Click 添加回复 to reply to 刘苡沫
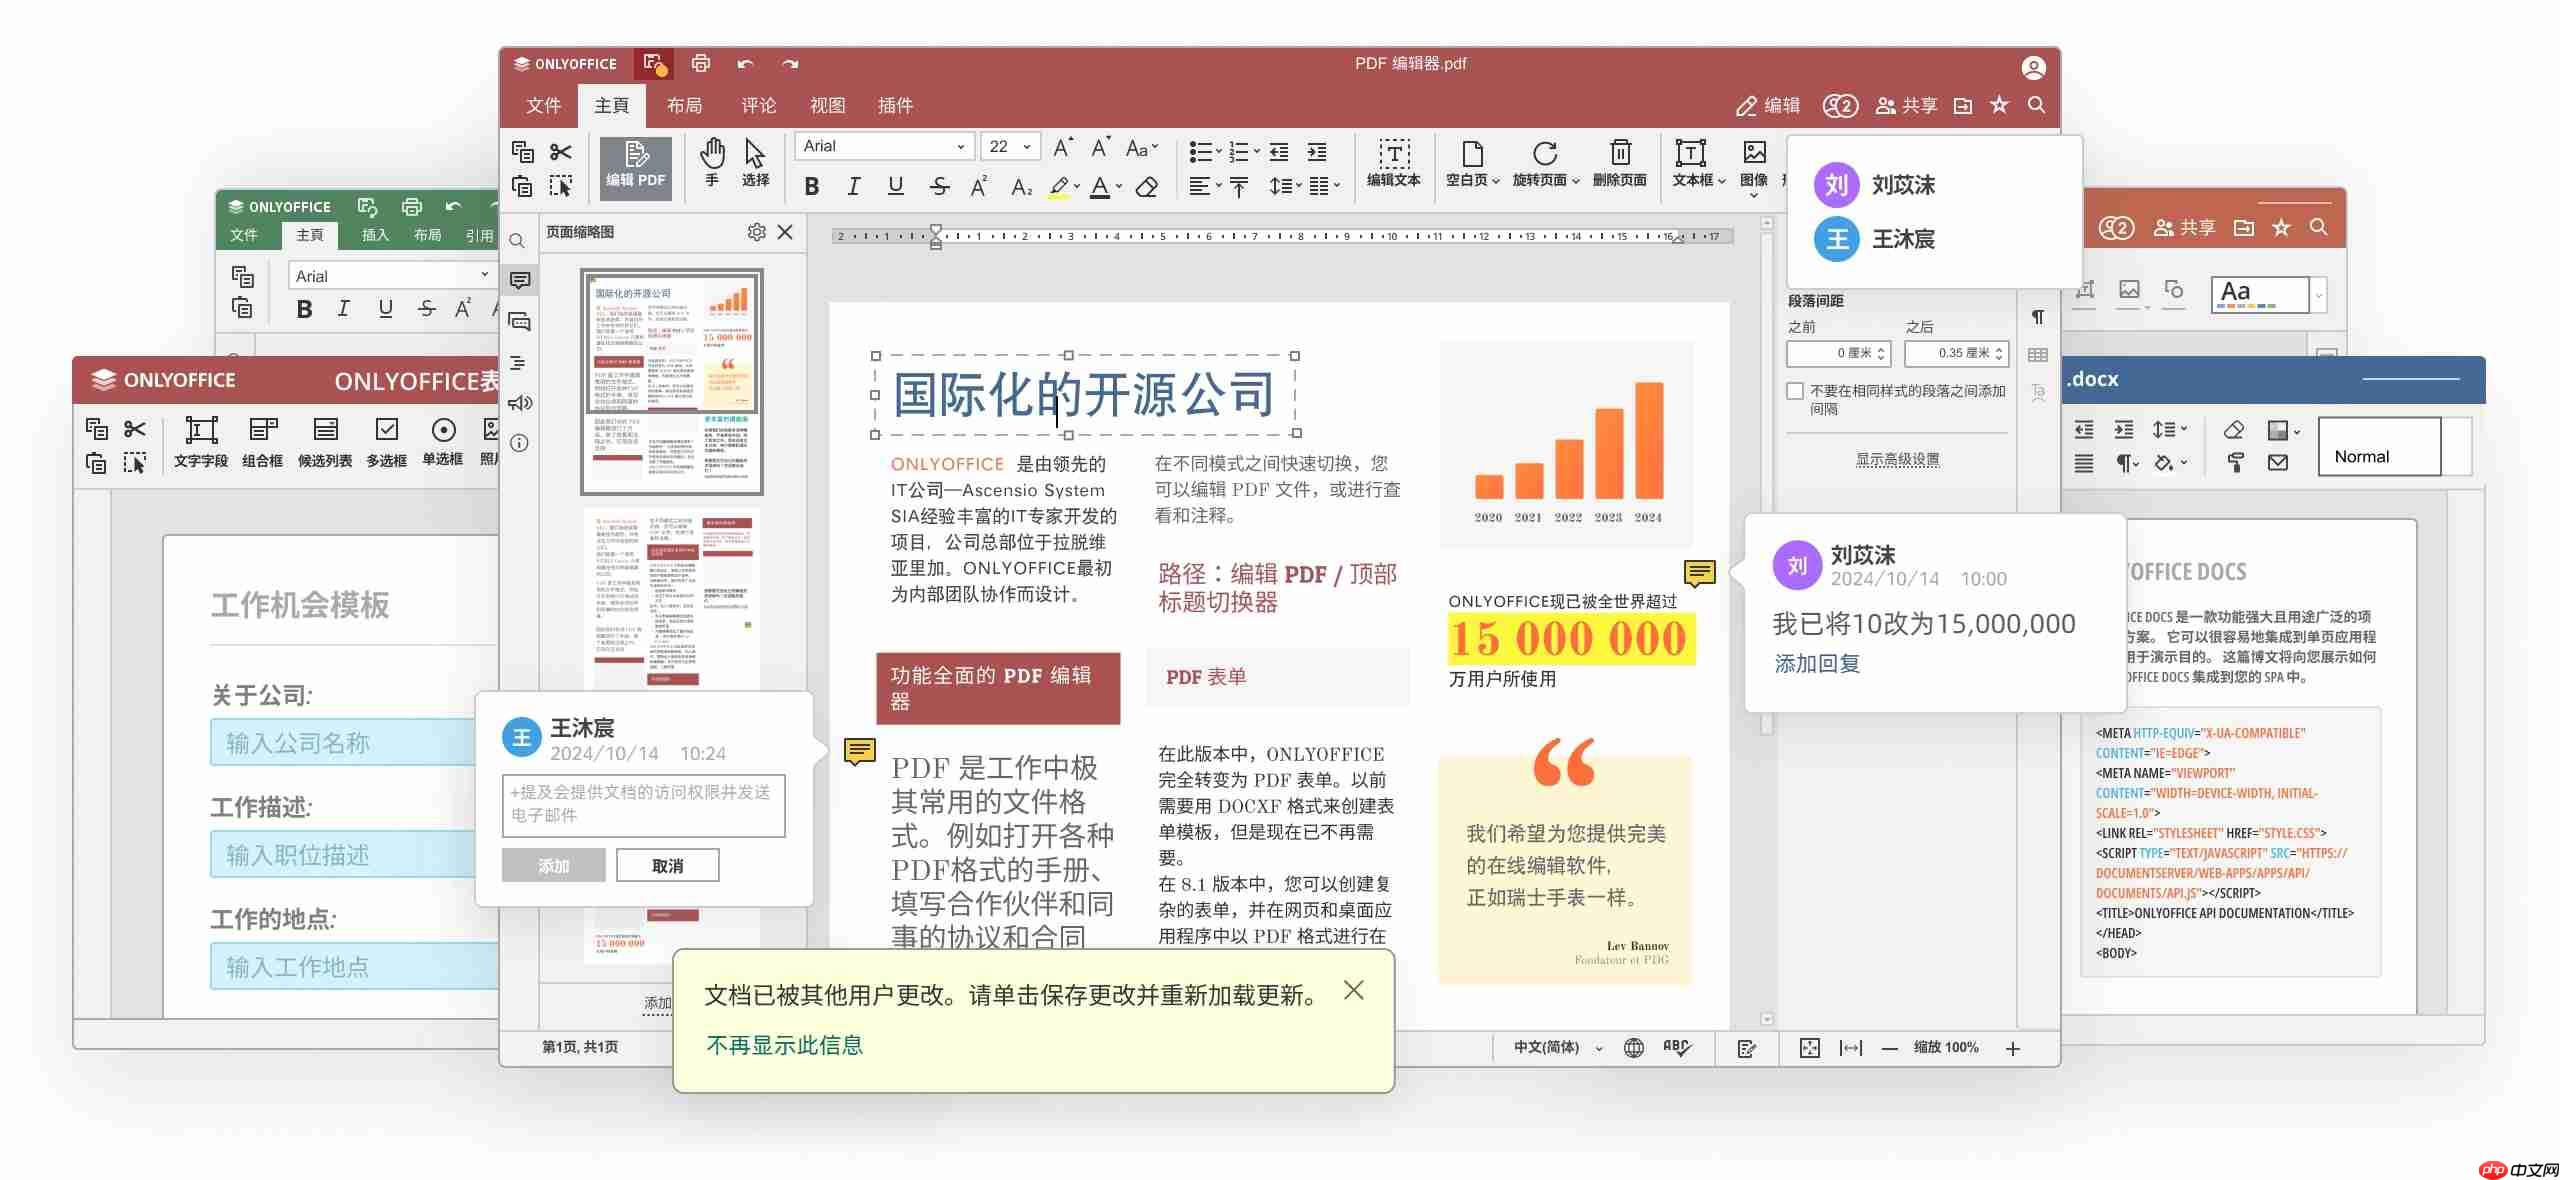Screen dimensions: 2560x1180 tap(1816, 663)
